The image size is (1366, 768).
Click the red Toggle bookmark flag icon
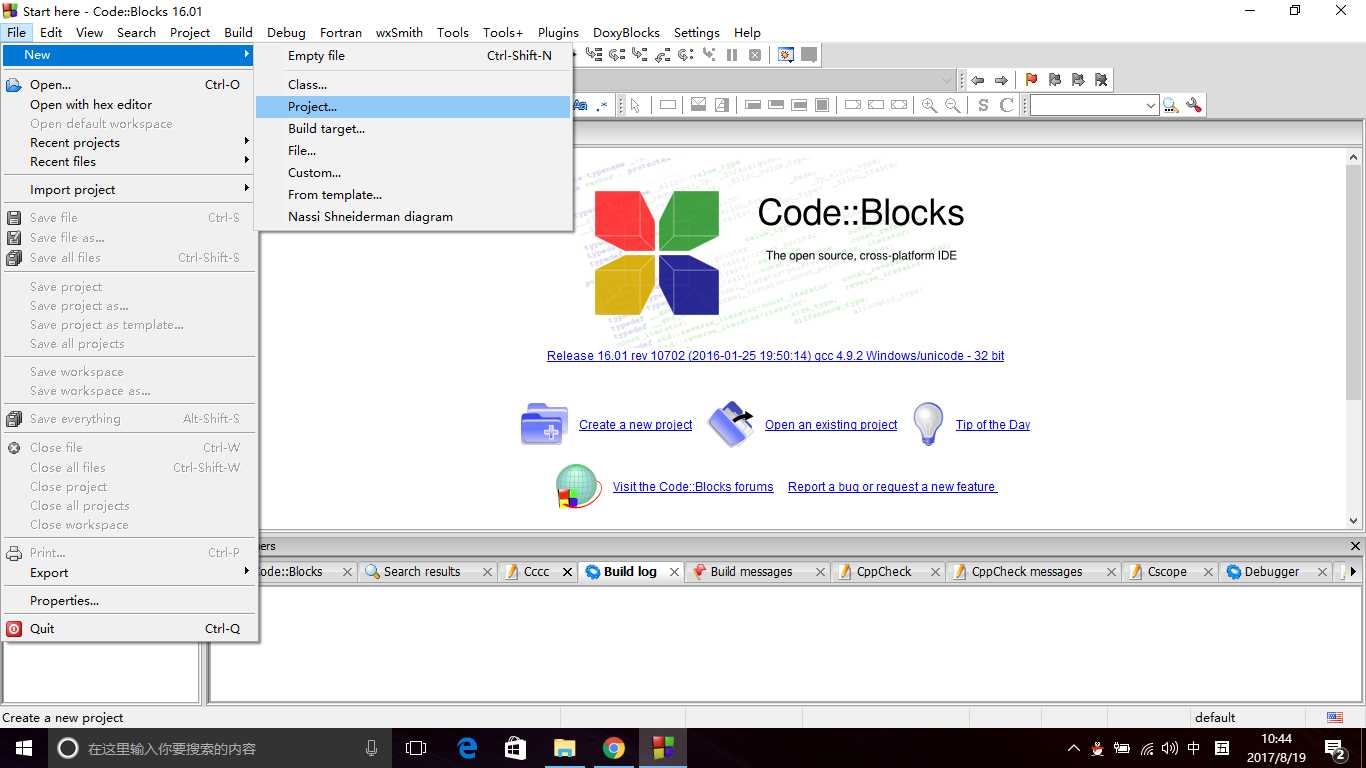pyautogui.click(x=1031, y=80)
